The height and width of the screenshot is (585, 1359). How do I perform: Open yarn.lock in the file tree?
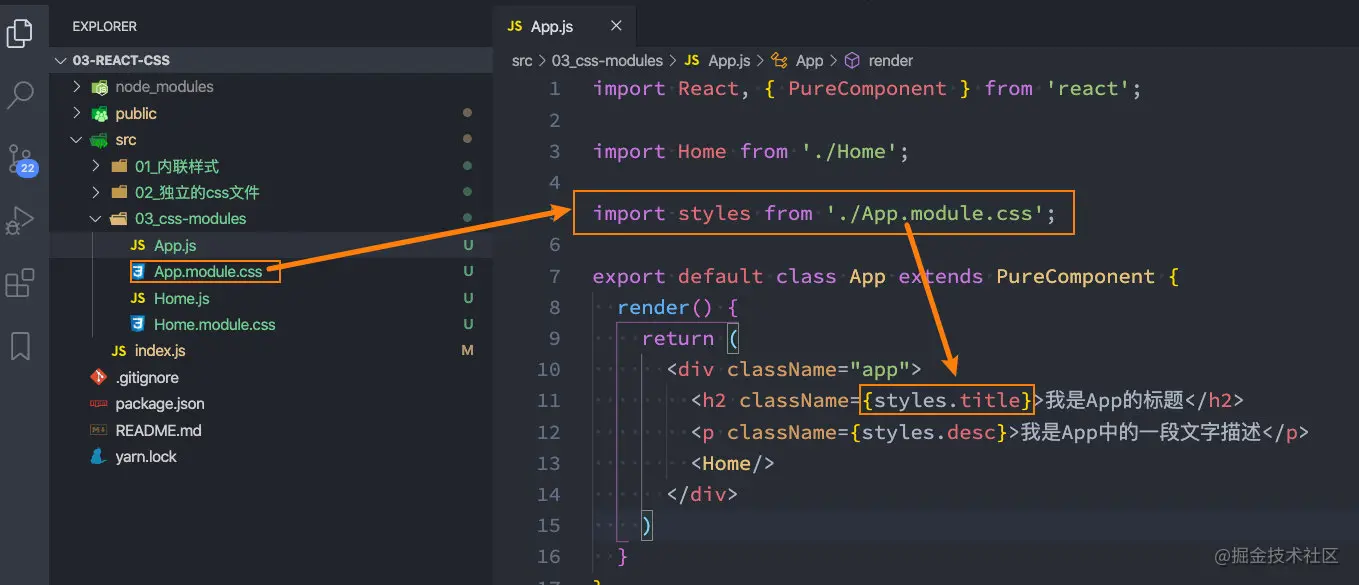pos(146,456)
